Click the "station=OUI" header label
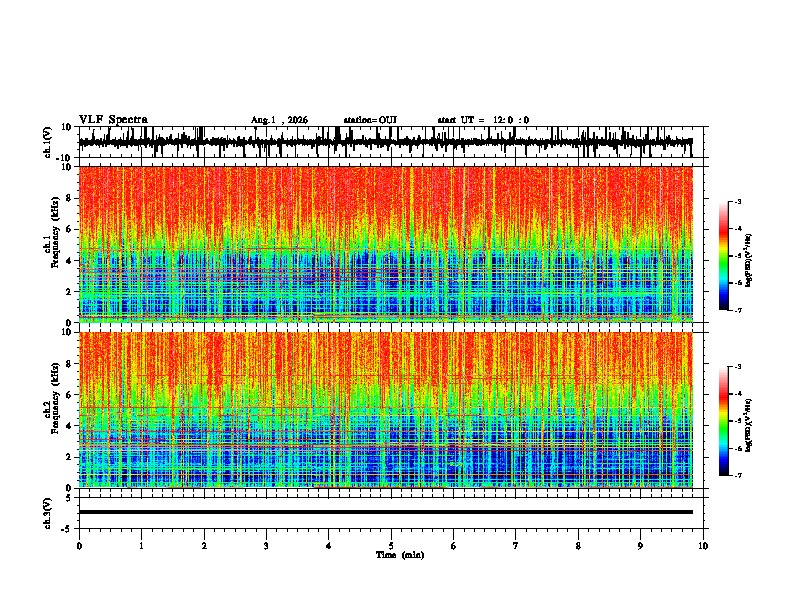 [370, 120]
